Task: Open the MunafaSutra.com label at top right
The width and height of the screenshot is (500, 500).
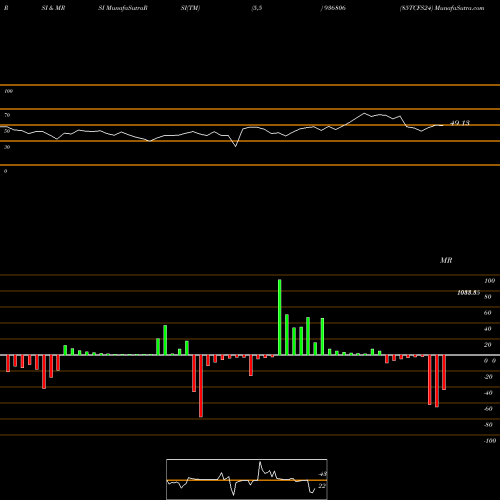Action: pos(460,8)
